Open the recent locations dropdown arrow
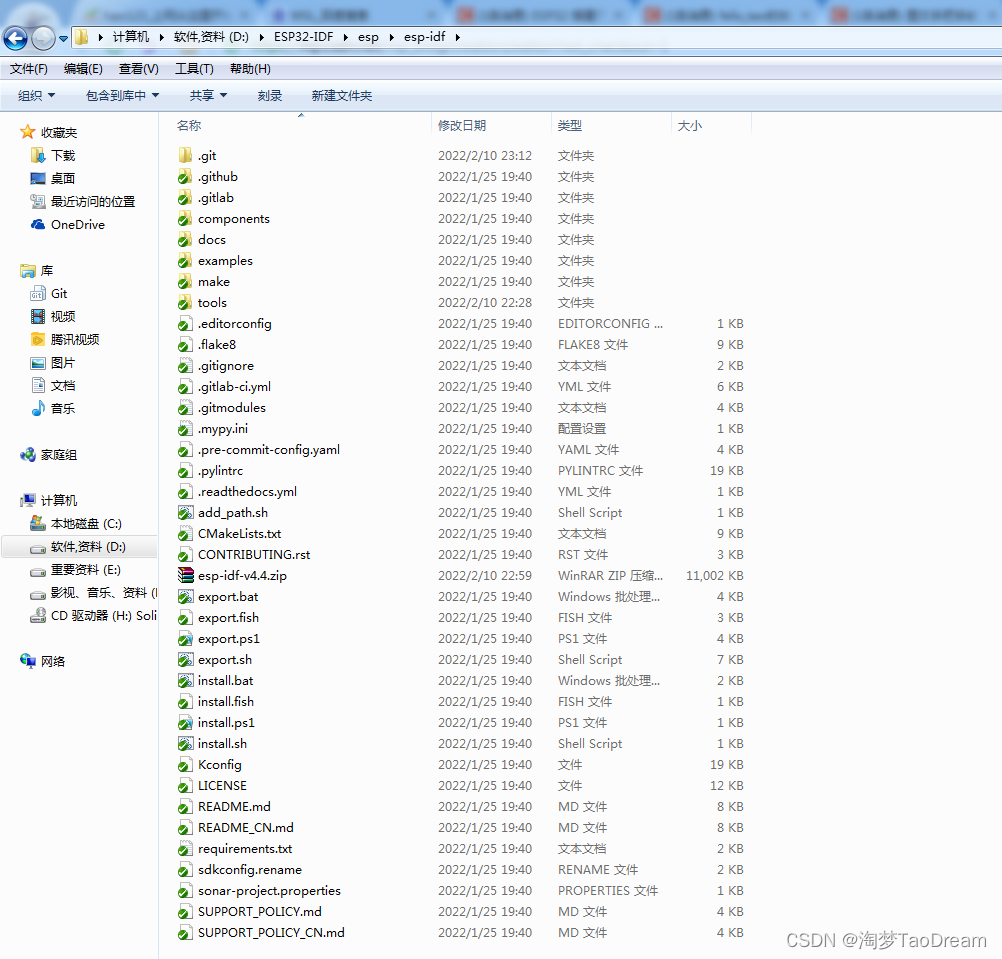The height and width of the screenshot is (959, 1002). coord(63,38)
